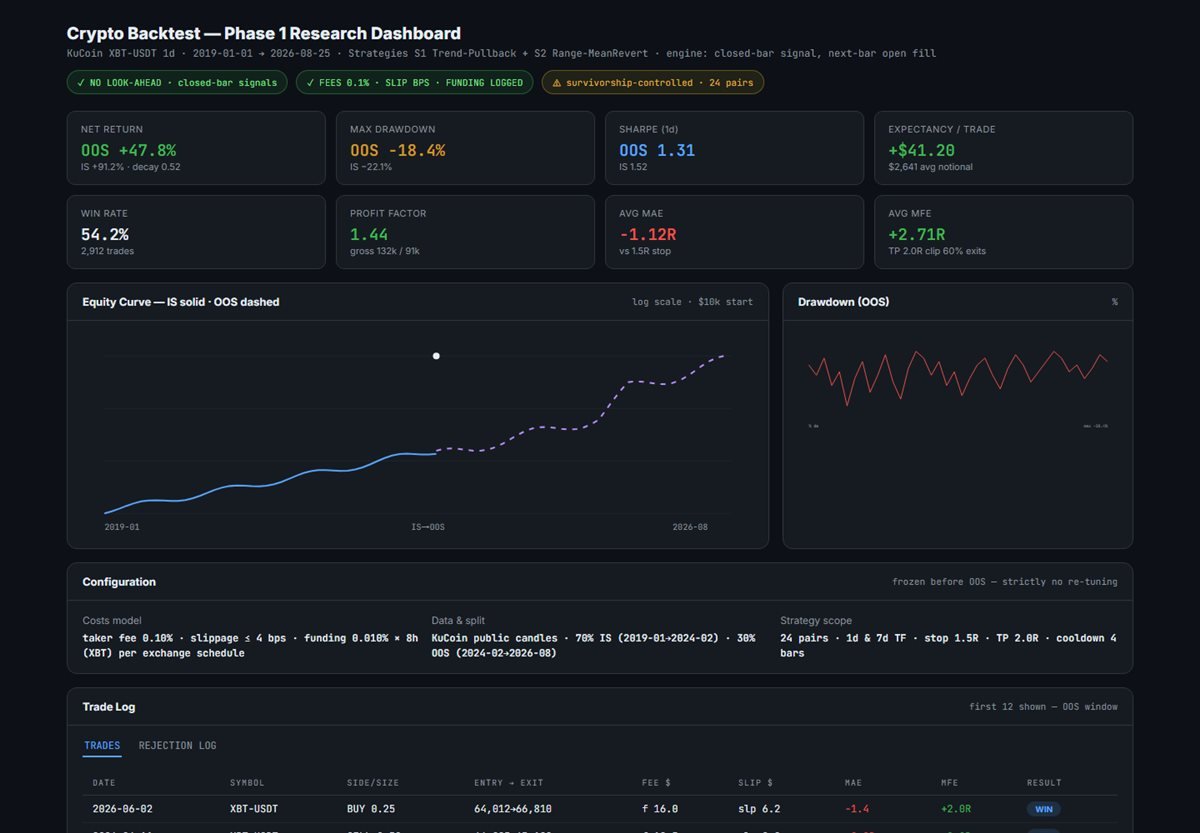1200x833 pixels.
Task: Click the 'TP 2.0R clip 60% exits' text
Action: pos(937,251)
